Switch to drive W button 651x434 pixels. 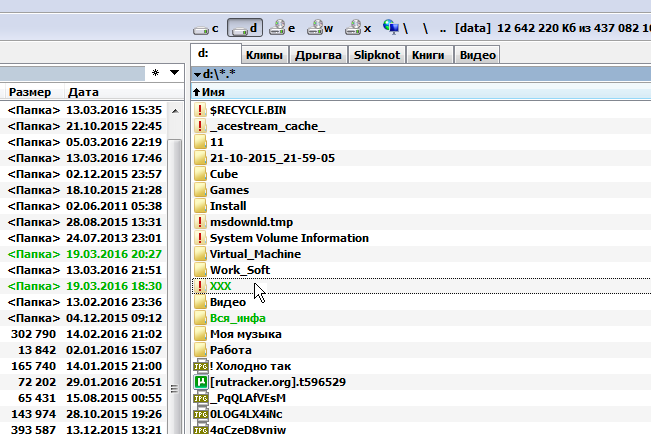pyautogui.click(x=320, y=28)
